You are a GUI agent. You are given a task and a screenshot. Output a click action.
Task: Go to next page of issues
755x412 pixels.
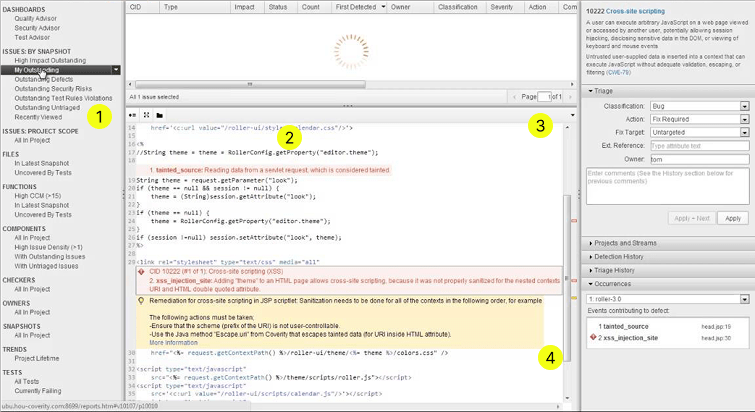569,96
